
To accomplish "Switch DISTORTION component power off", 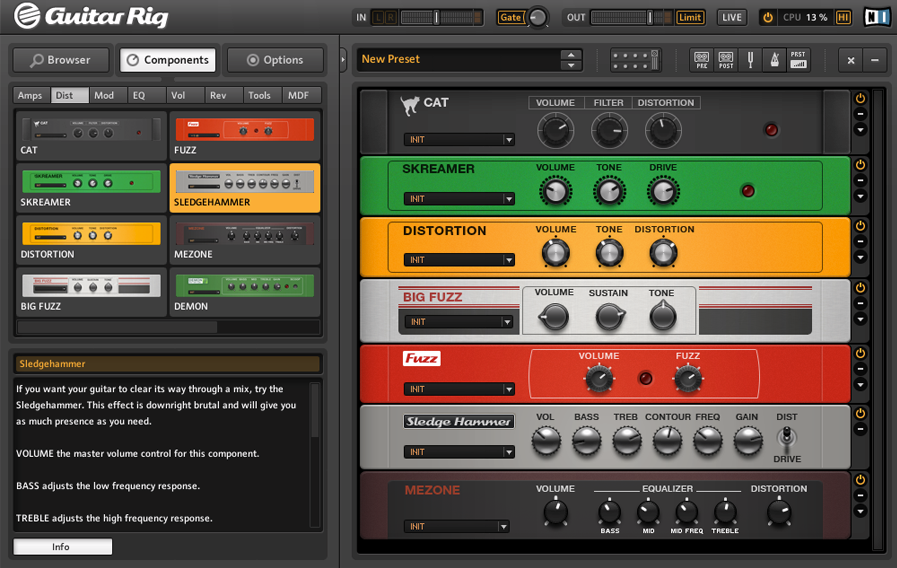I will (860, 226).
